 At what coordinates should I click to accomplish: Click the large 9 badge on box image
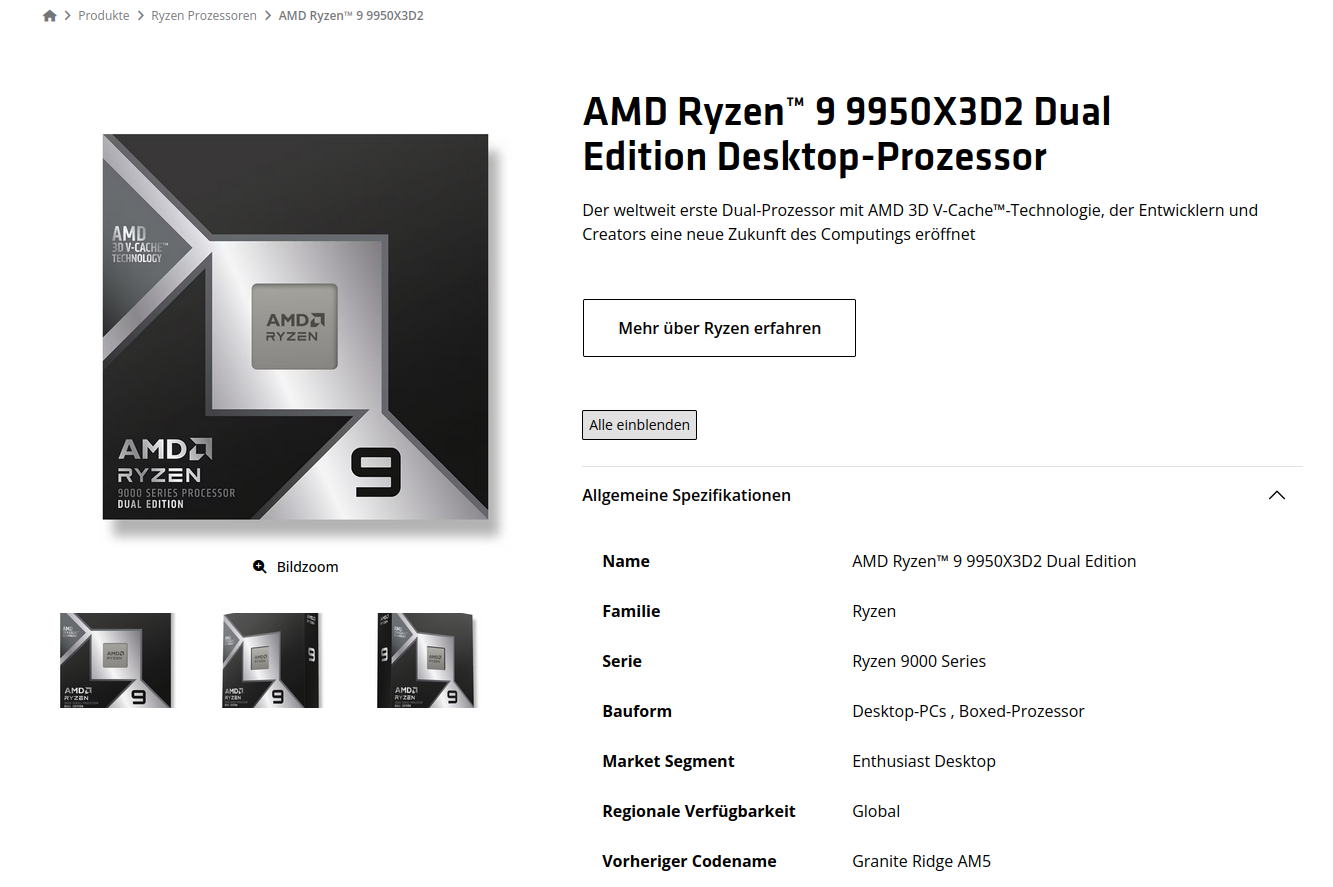click(376, 472)
